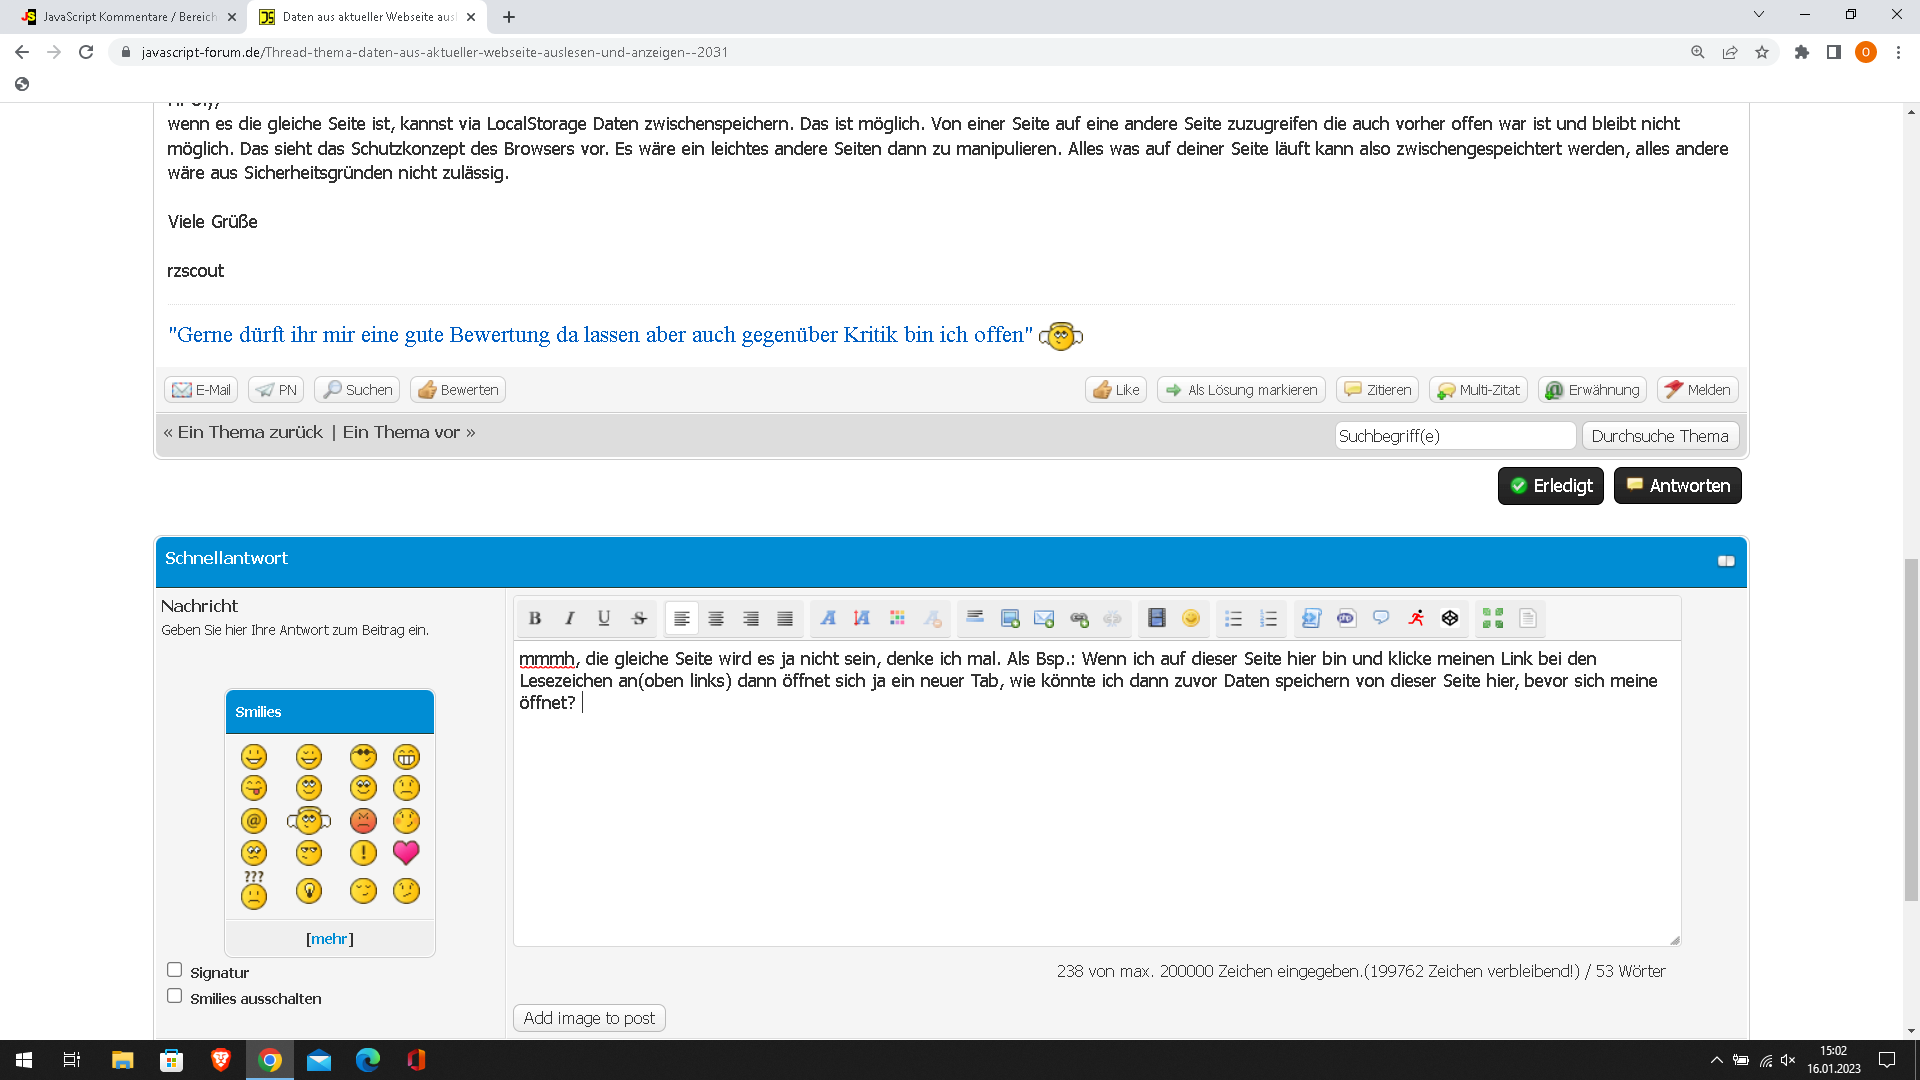Open the font name picker
1920x1080 pixels.
(x=828, y=619)
